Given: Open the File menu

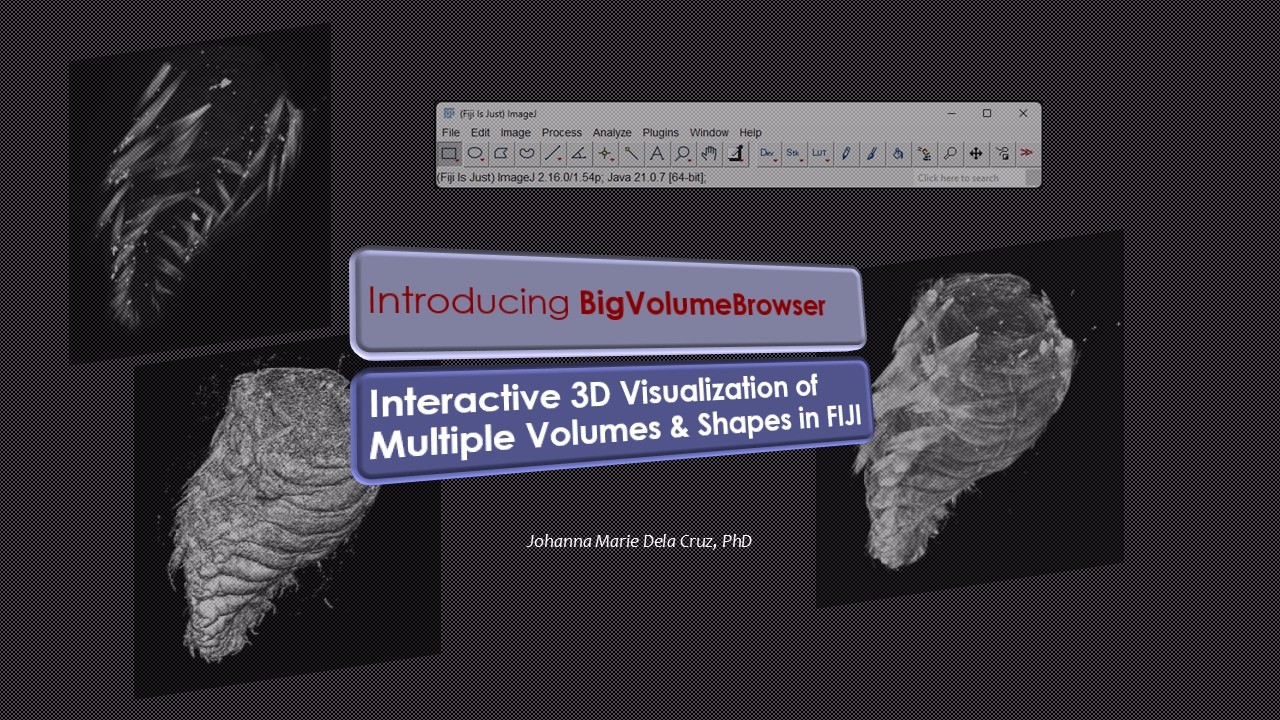Looking at the screenshot, I should (x=451, y=132).
